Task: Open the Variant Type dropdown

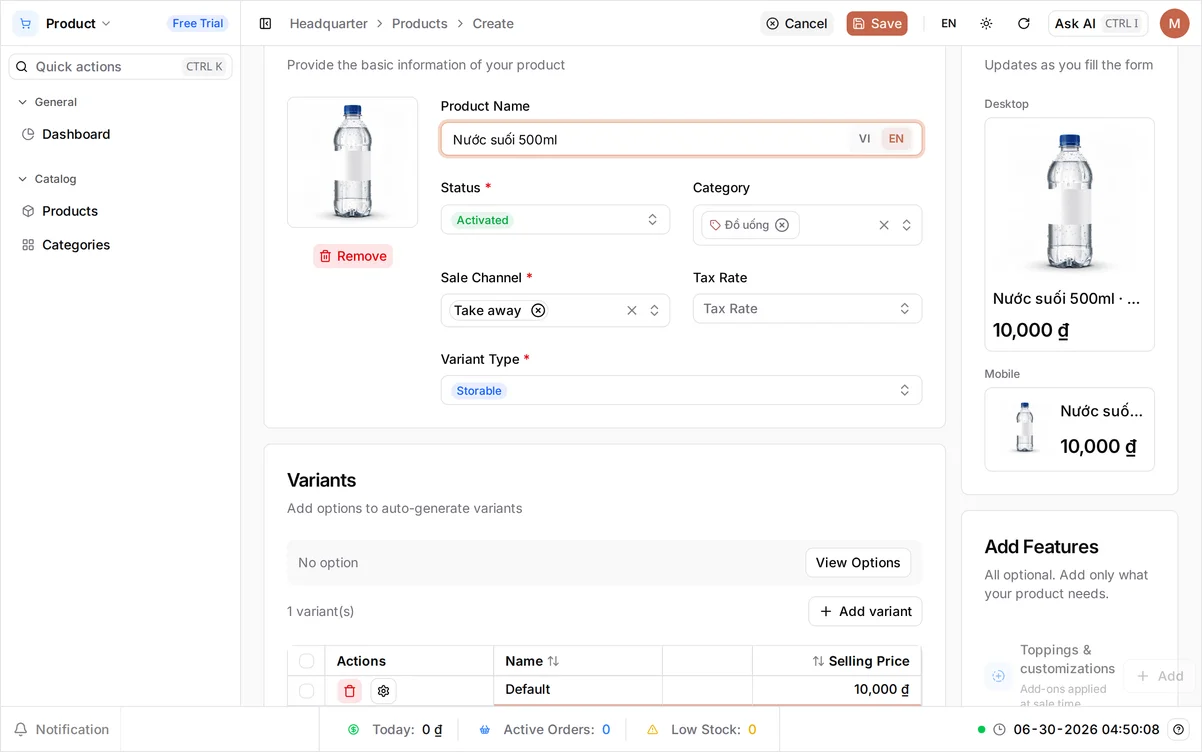Action: [x=681, y=390]
